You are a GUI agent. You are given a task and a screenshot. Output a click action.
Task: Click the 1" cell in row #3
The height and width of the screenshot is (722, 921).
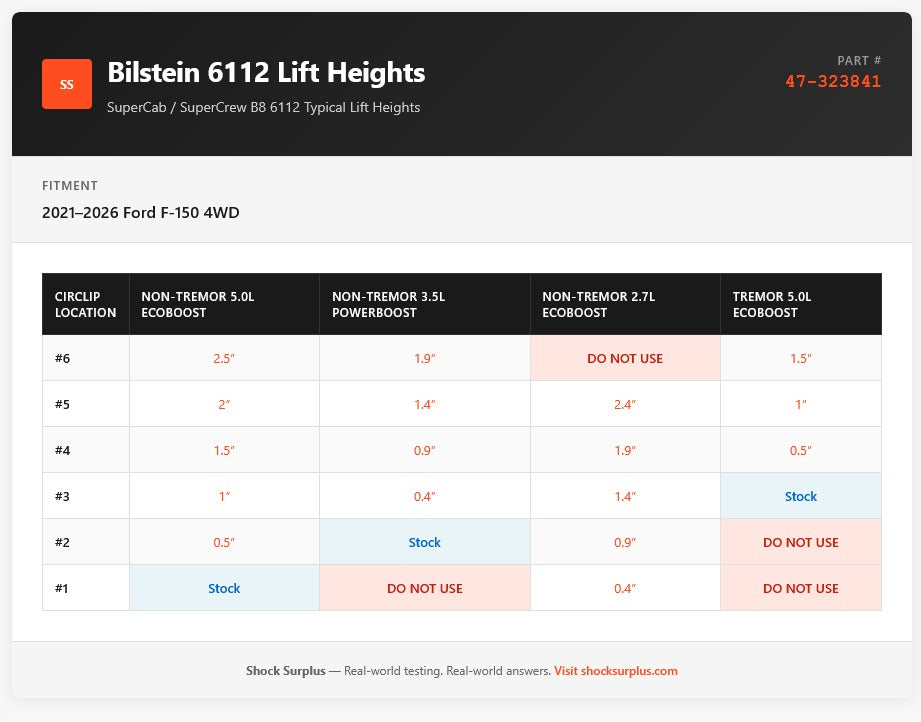tap(224, 496)
